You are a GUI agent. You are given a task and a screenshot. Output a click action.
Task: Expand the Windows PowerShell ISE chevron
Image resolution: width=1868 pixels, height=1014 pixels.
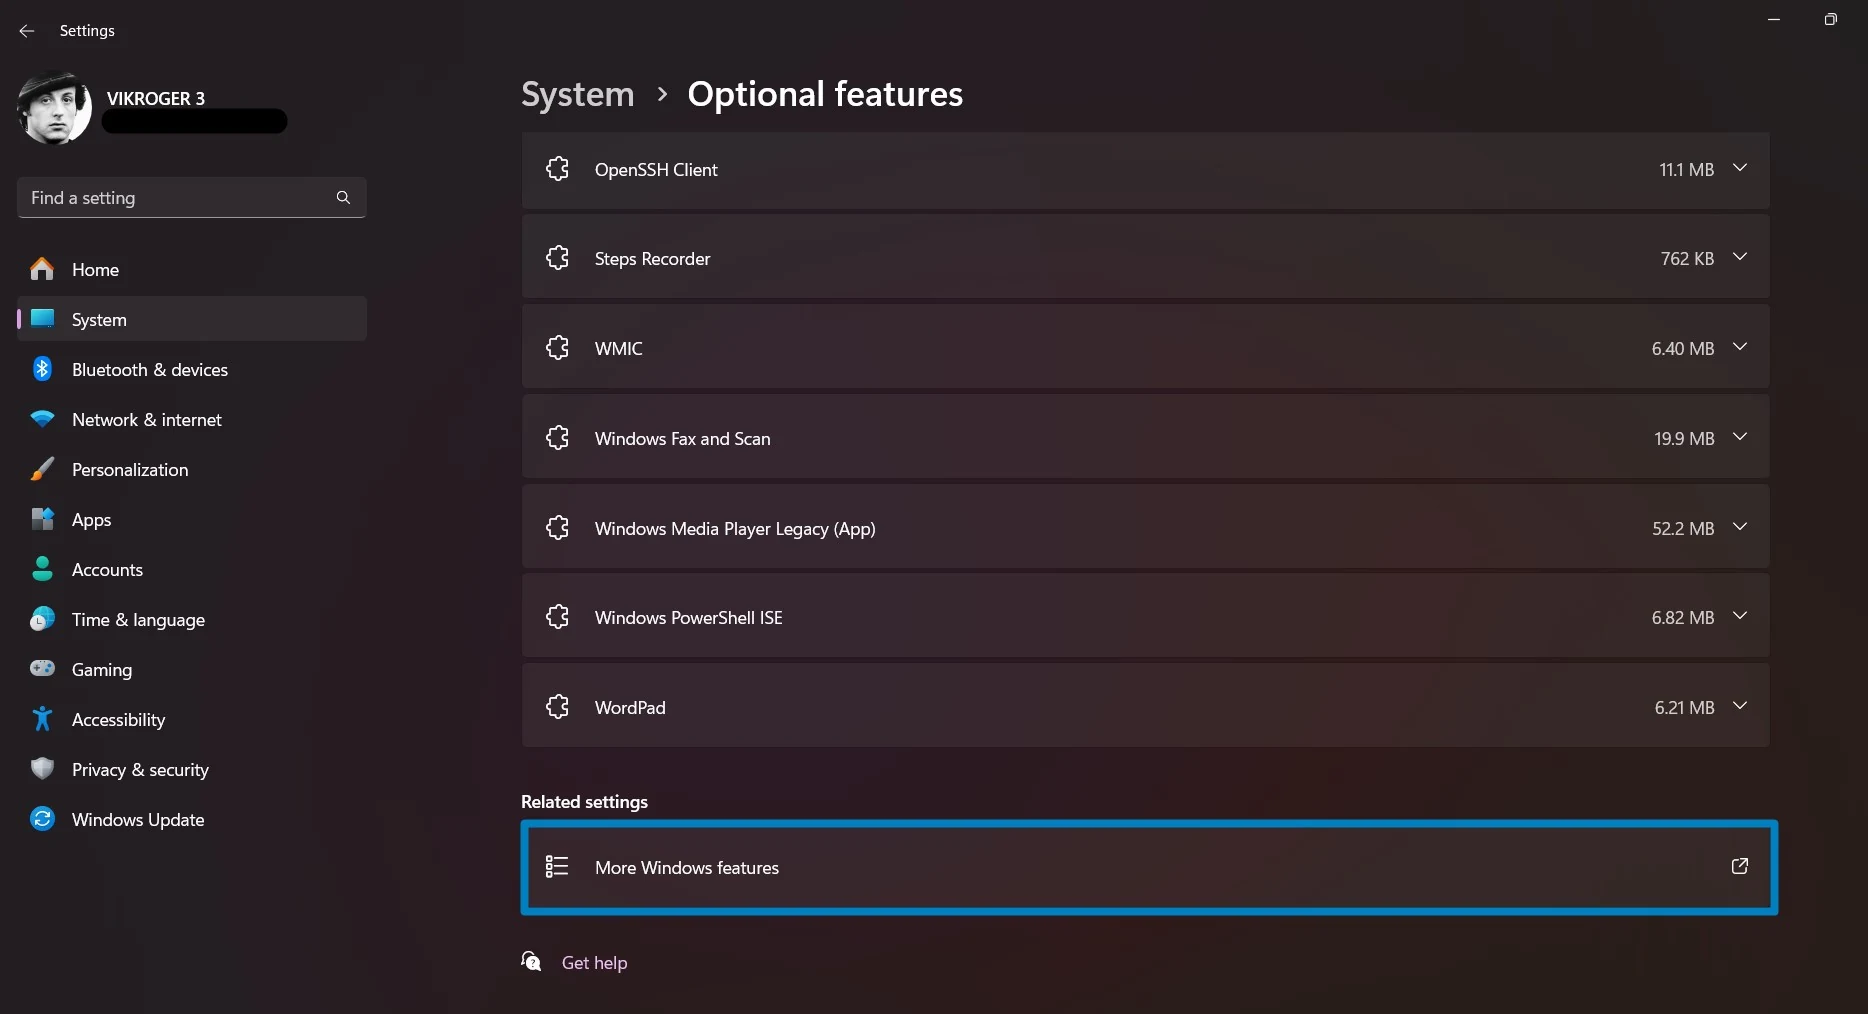point(1740,616)
